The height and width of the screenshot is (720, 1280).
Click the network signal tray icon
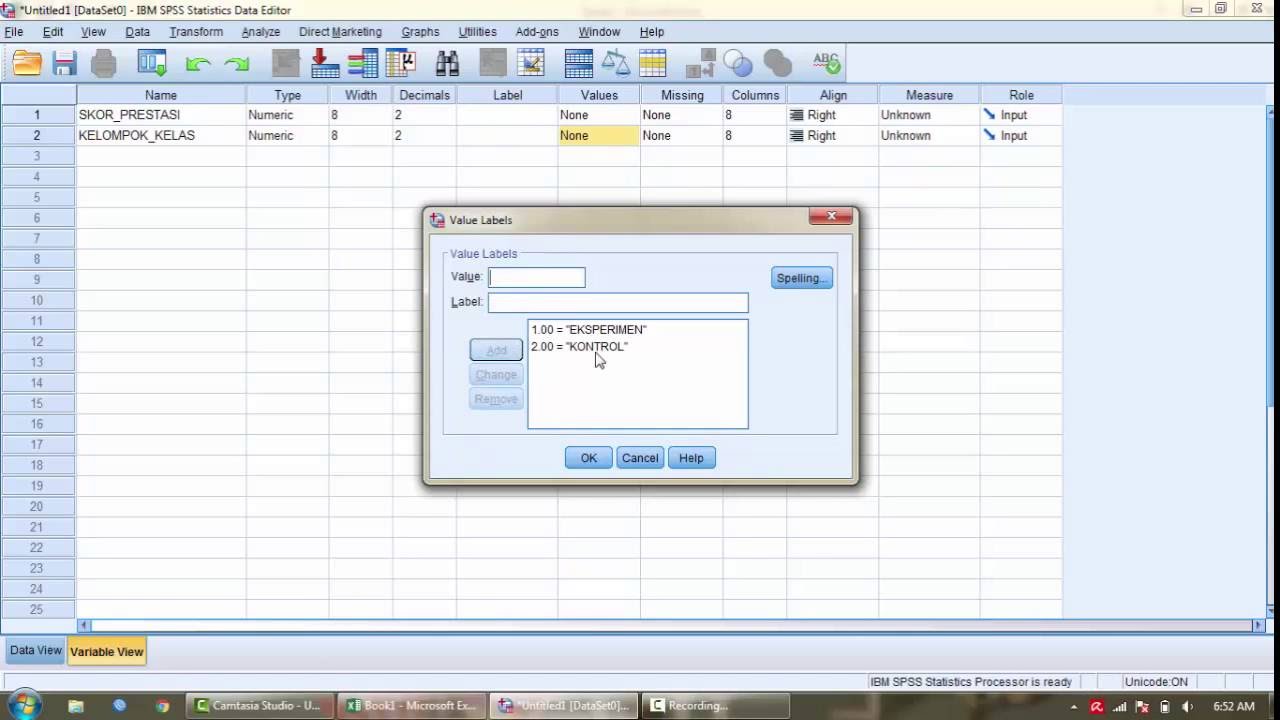[x=1120, y=706]
